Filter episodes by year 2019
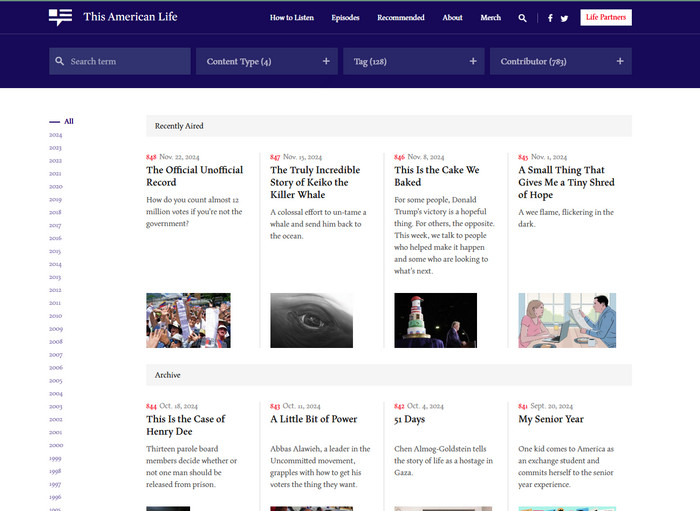The height and width of the screenshot is (511, 700). coord(55,199)
